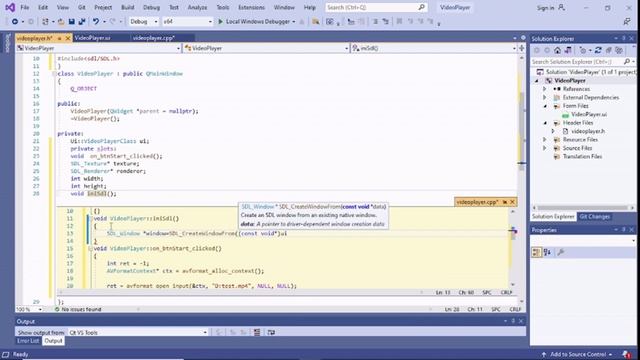Screen dimensions: 640x360
Task: Click the Search (Ctrl+Q) box
Action: [376, 7]
